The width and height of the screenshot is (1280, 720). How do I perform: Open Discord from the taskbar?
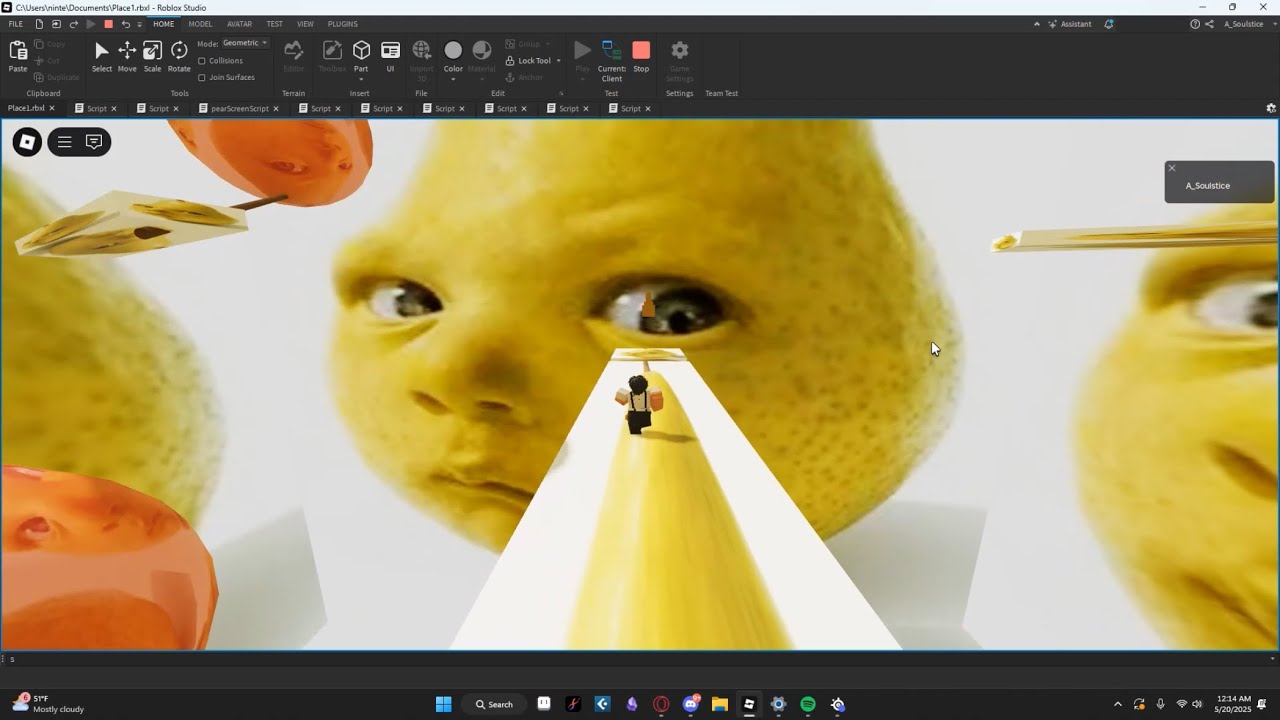pos(690,704)
